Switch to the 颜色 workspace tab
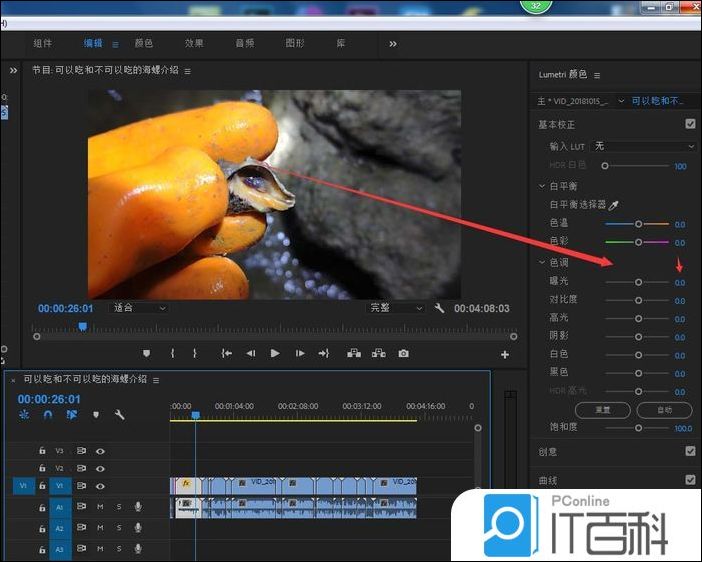Viewport: 702px width, 562px height. [143, 43]
